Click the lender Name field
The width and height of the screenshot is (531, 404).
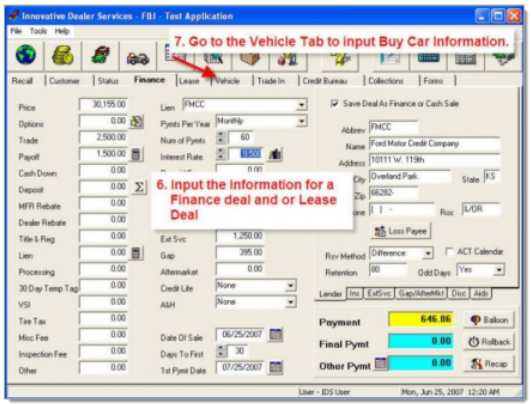point(434,144)
